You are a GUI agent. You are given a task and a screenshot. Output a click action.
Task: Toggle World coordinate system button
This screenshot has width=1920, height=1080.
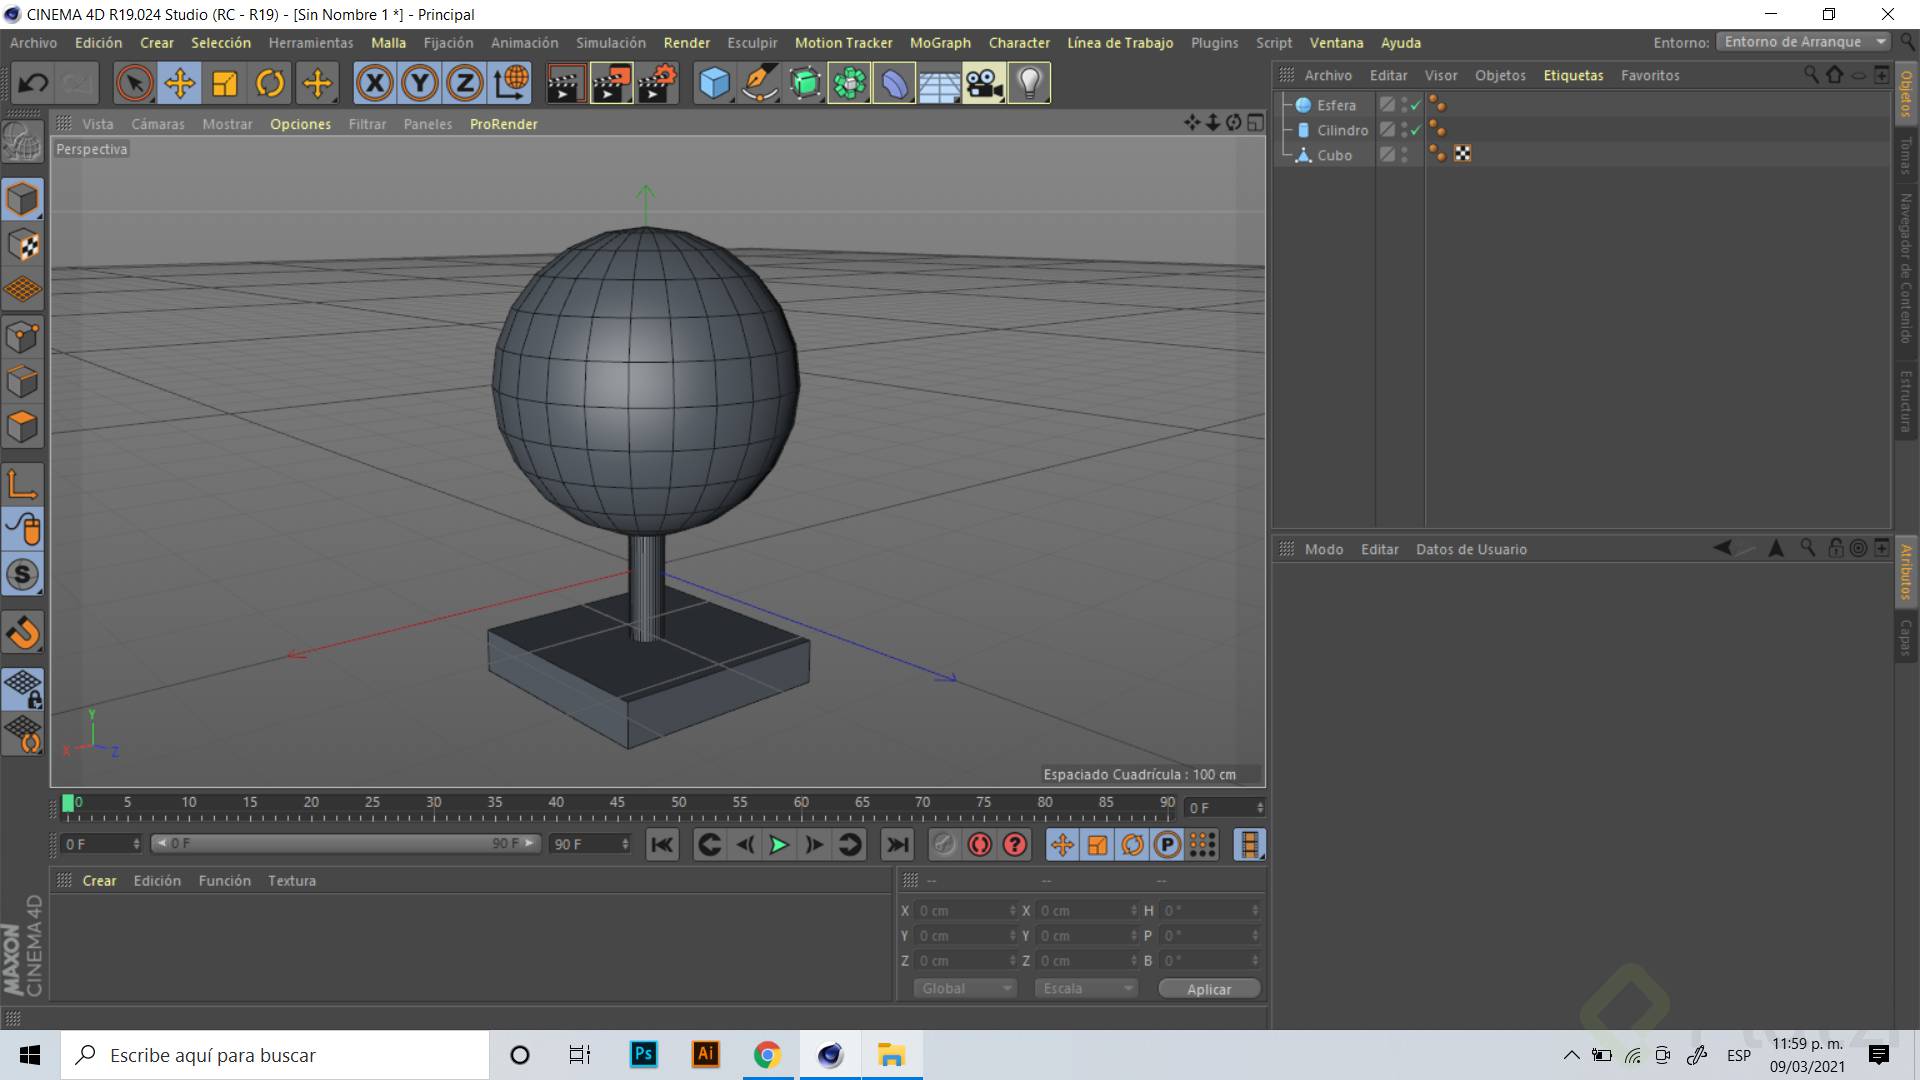(510, 83)
